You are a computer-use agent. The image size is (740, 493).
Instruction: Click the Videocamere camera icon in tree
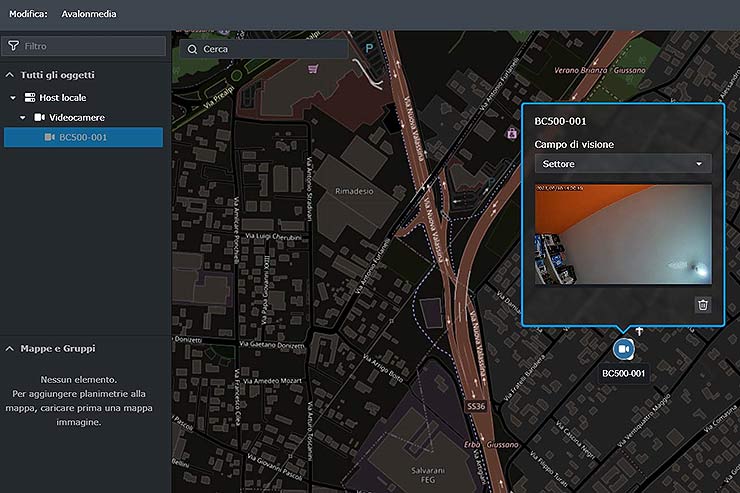pos(39,117)
